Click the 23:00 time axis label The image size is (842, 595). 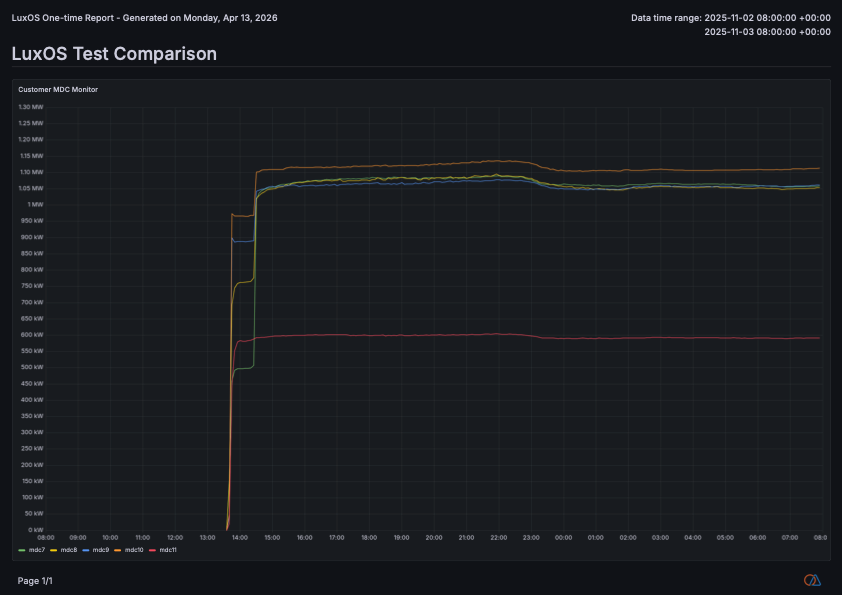click(531, 538)
